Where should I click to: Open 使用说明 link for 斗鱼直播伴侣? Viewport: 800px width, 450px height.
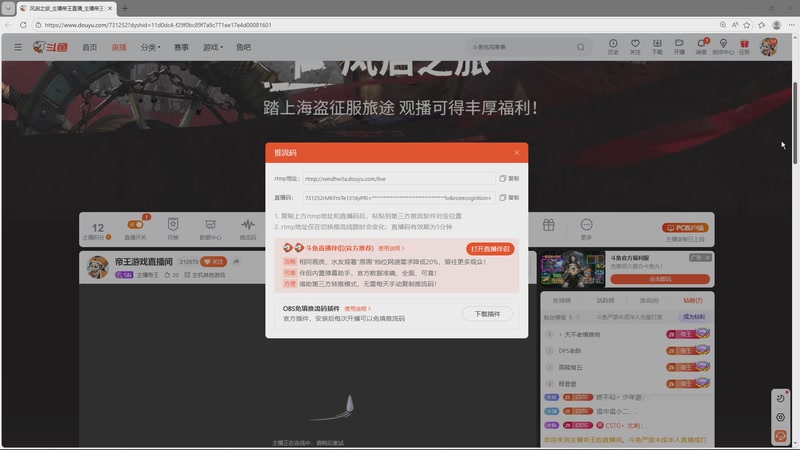click(x=391, y=248)
